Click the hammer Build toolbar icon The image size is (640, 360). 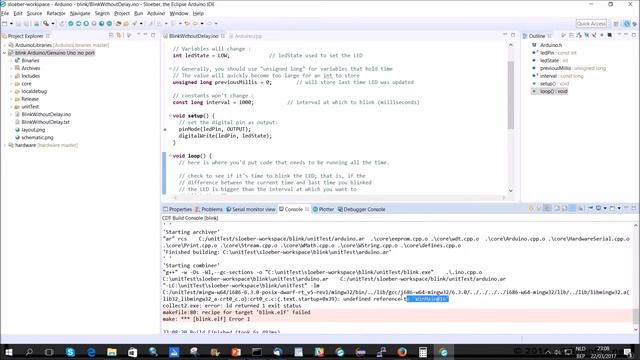(46, 24)
